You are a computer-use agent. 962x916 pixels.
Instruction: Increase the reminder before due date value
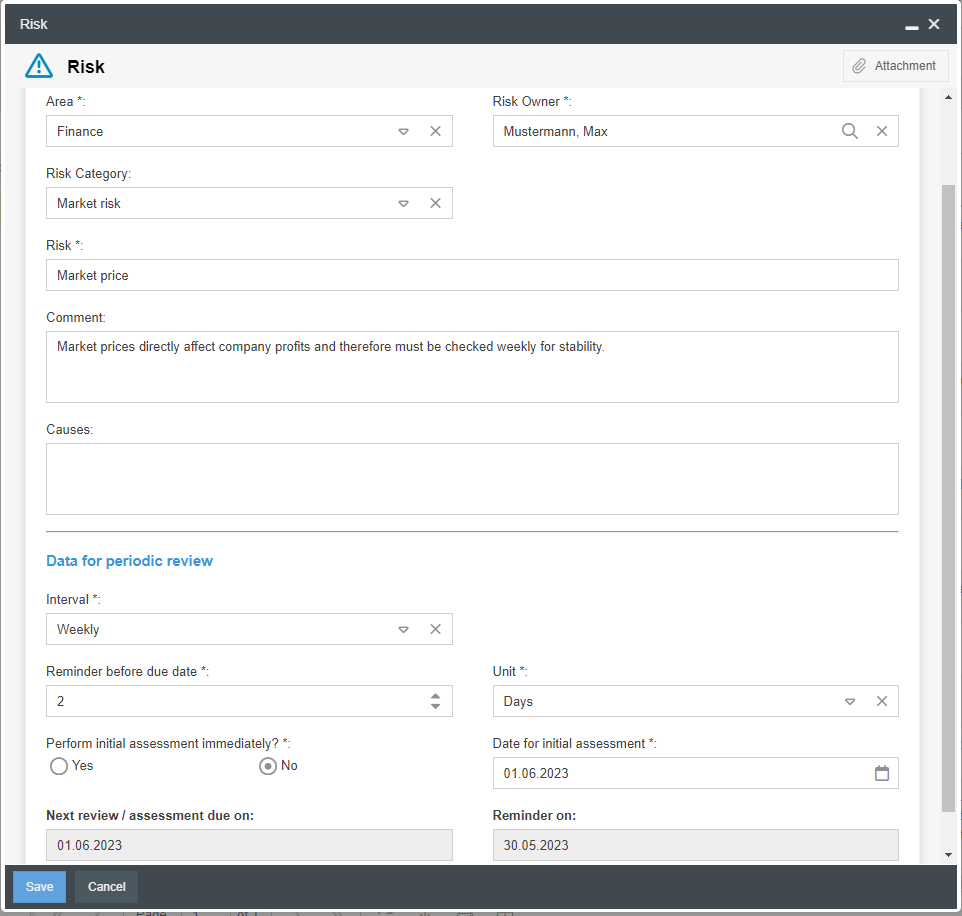tap(435, 696)
